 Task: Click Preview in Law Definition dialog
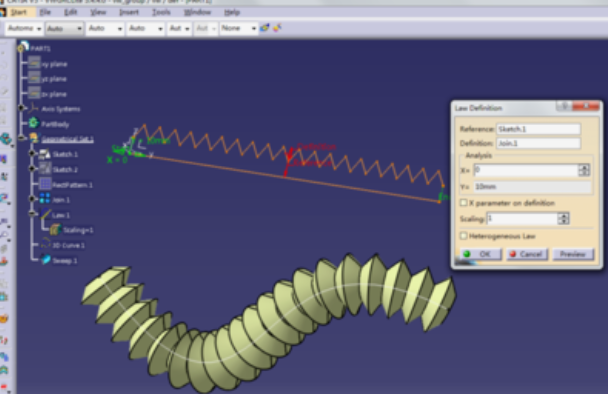point(573,254)
